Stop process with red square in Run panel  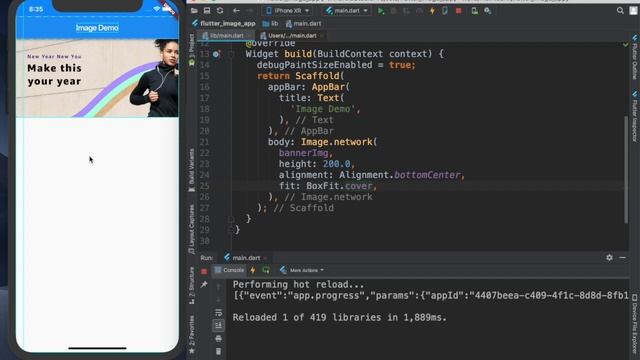(204, 271)
